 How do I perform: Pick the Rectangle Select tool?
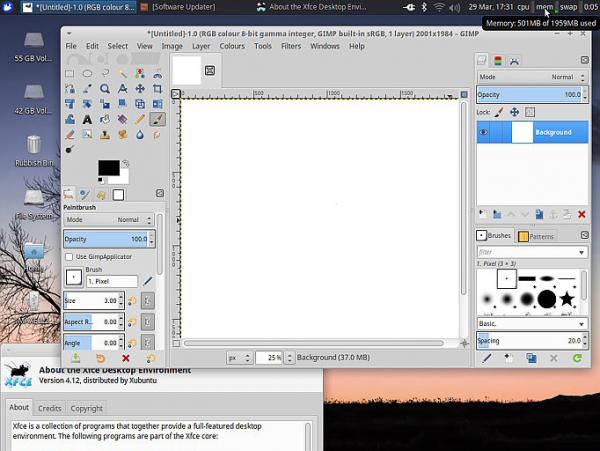[x=70, y=74]
